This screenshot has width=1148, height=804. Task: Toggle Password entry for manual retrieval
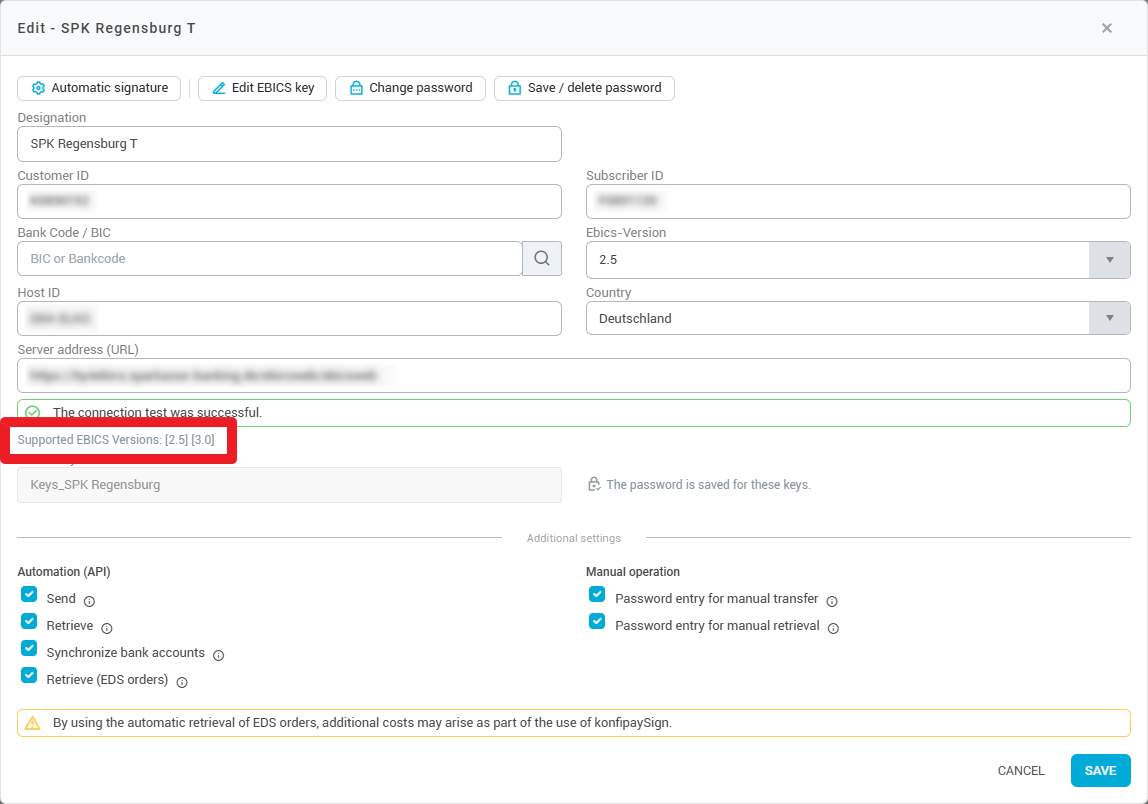tap(597, 621)
